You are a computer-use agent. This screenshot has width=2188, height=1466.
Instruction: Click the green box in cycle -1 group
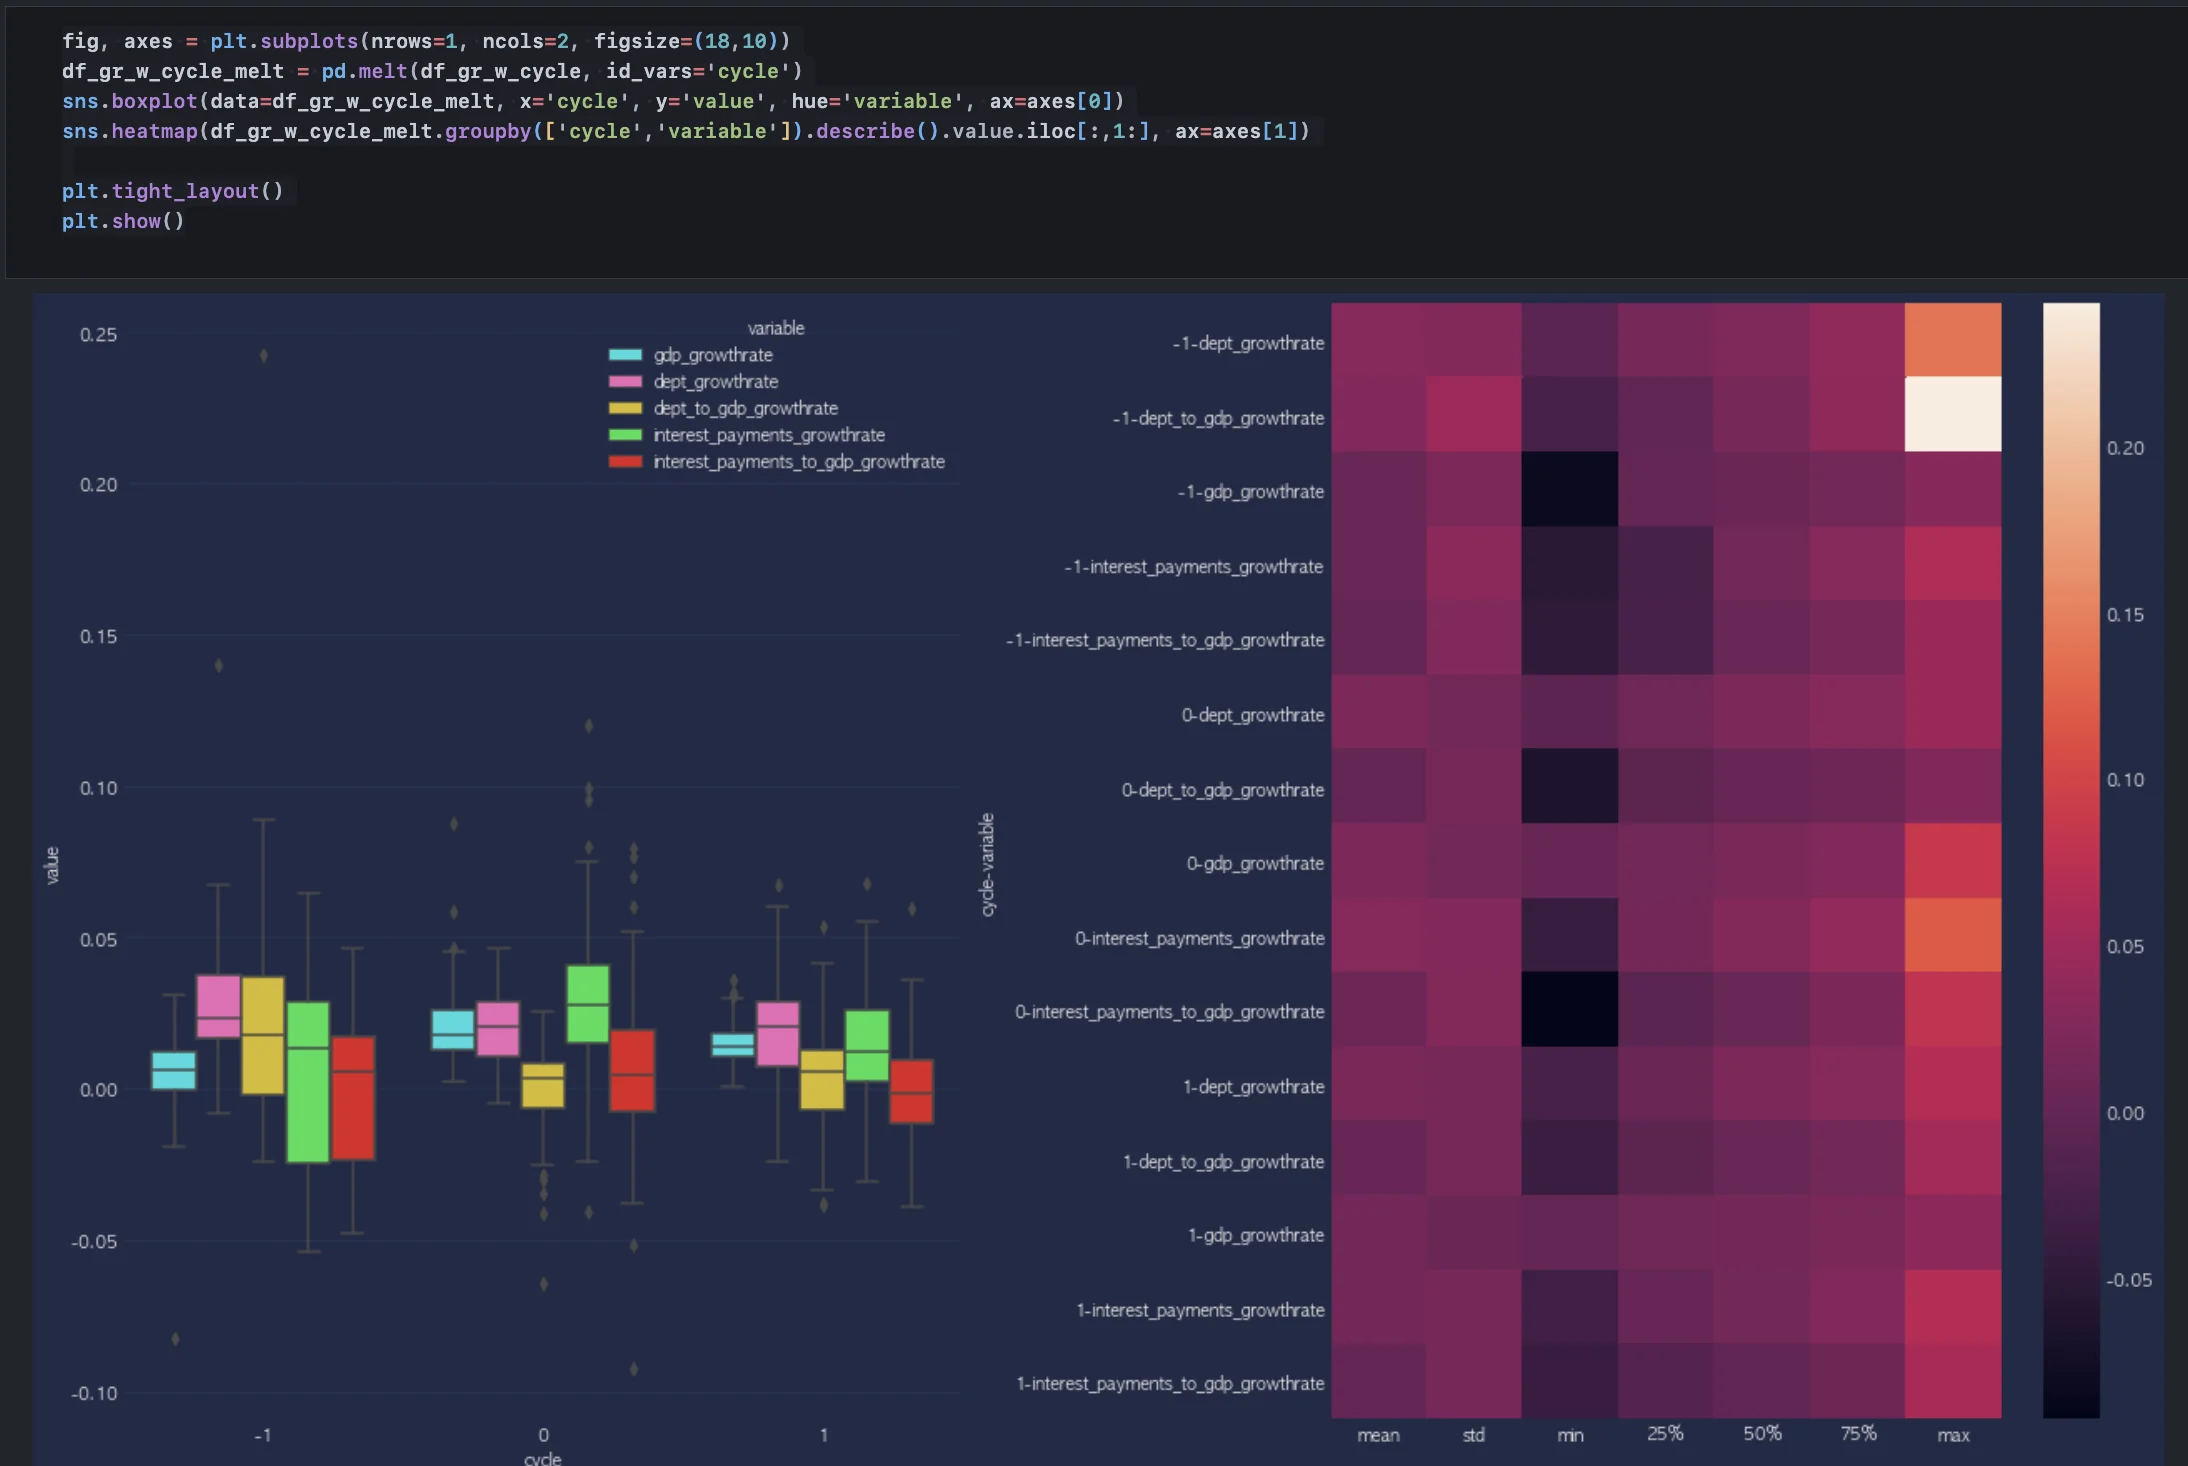(x=308, y=1082)
